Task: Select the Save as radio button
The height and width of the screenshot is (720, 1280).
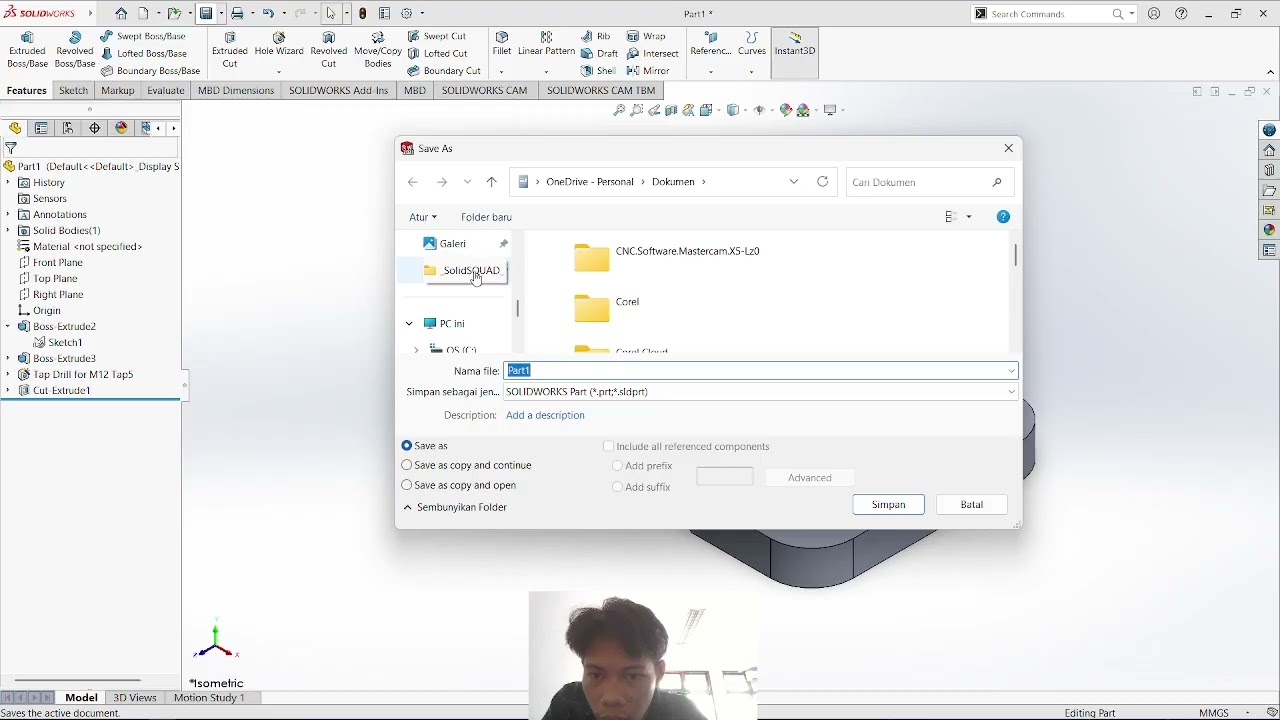Action: pos(407,446)
